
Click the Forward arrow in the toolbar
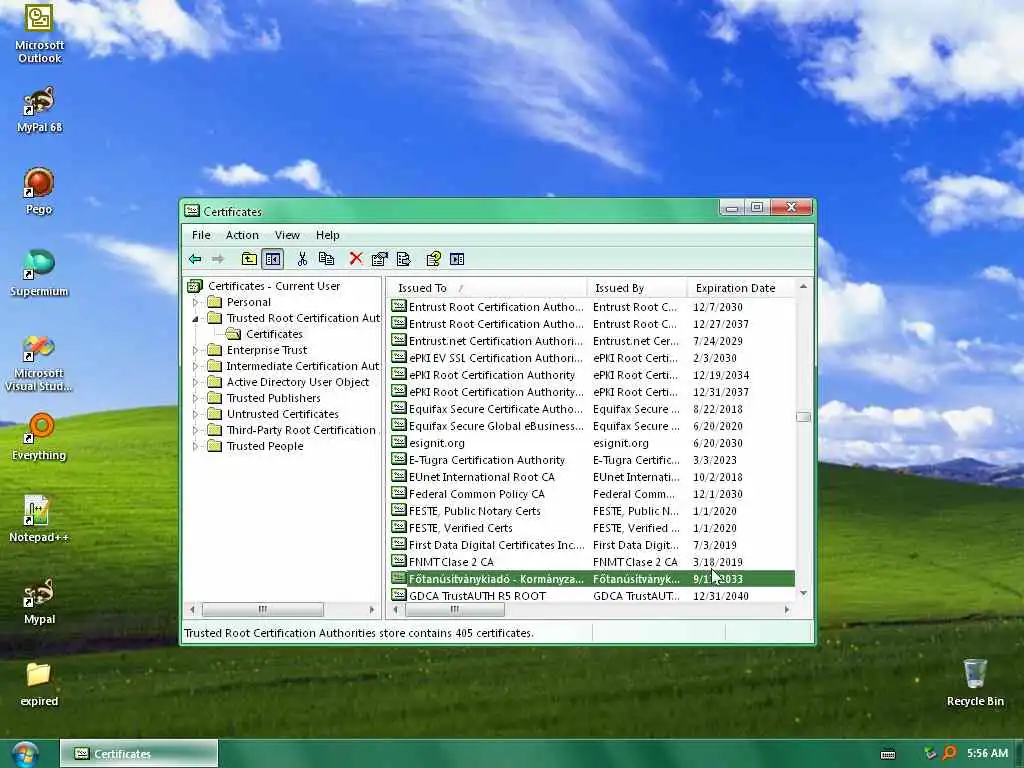tap(217, 259)
